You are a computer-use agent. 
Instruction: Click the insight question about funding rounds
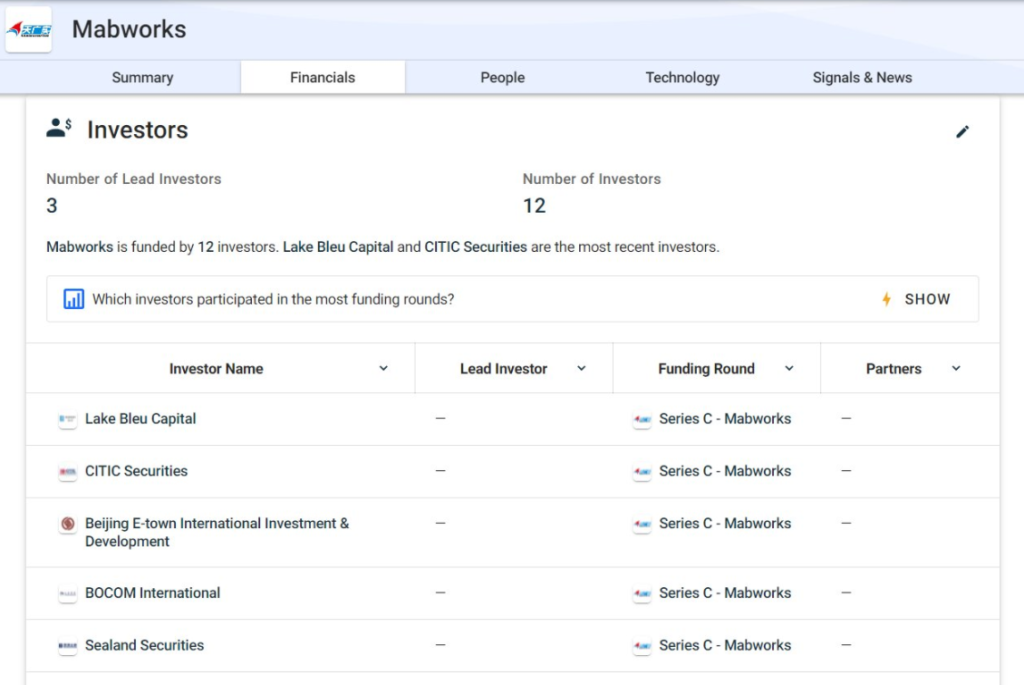[273, 299]
